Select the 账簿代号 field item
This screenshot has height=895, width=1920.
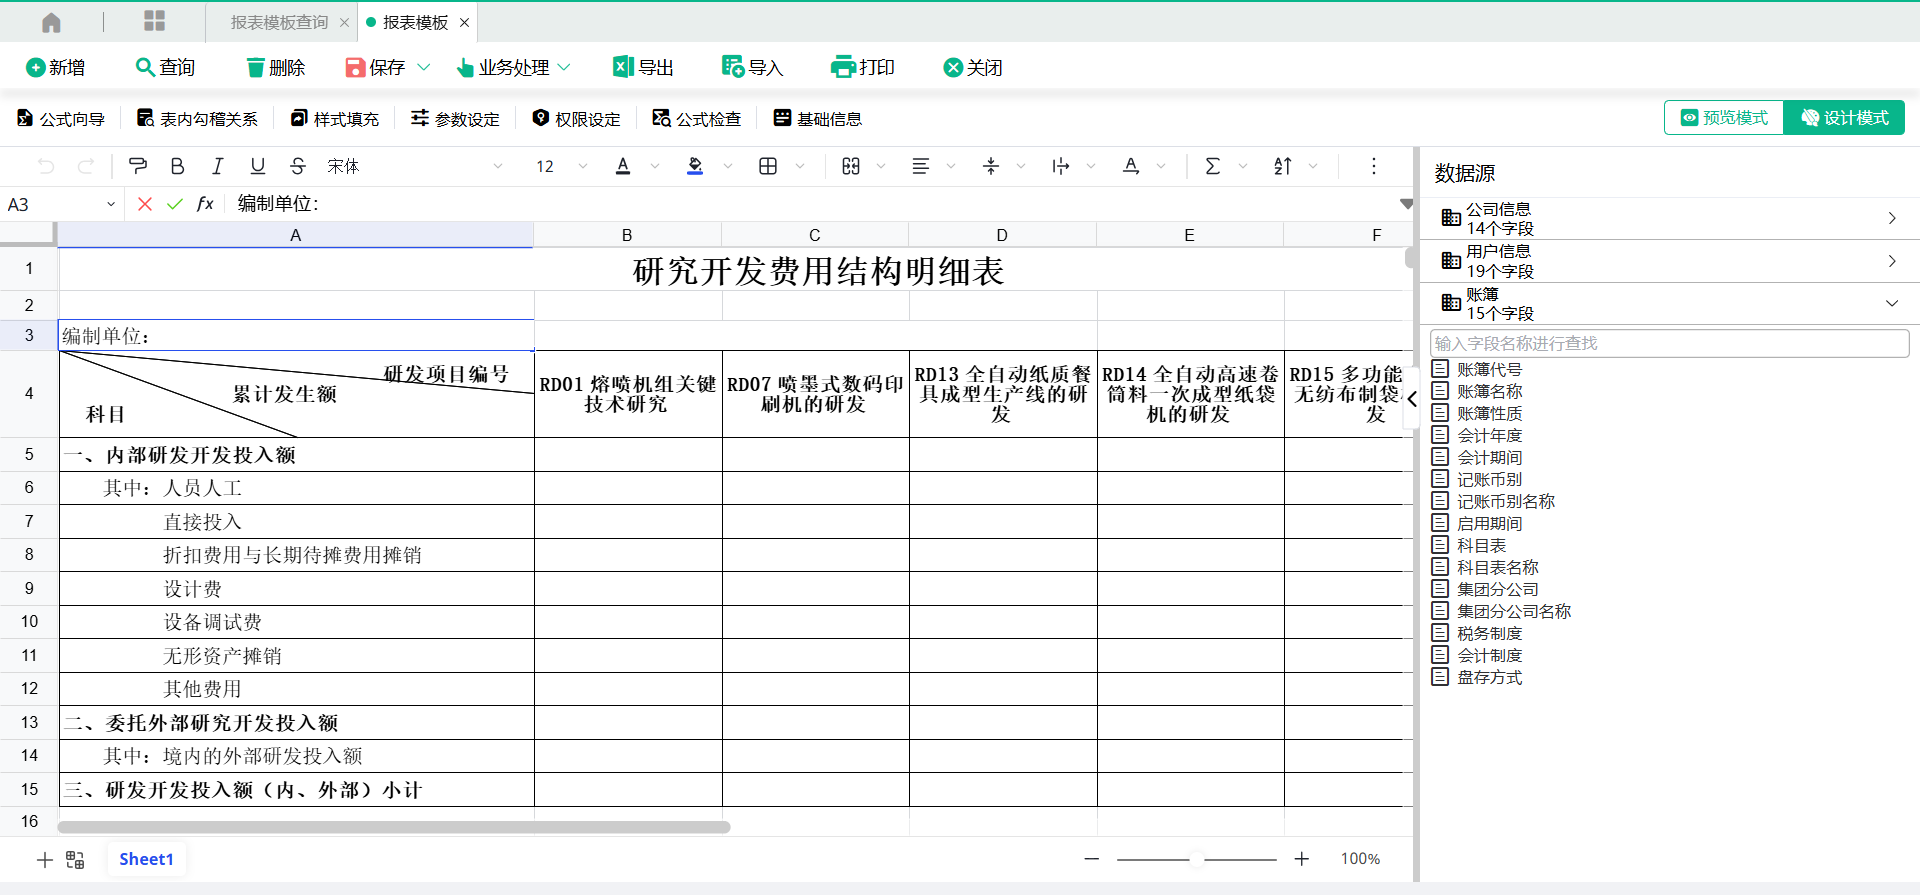[1488, 369]
